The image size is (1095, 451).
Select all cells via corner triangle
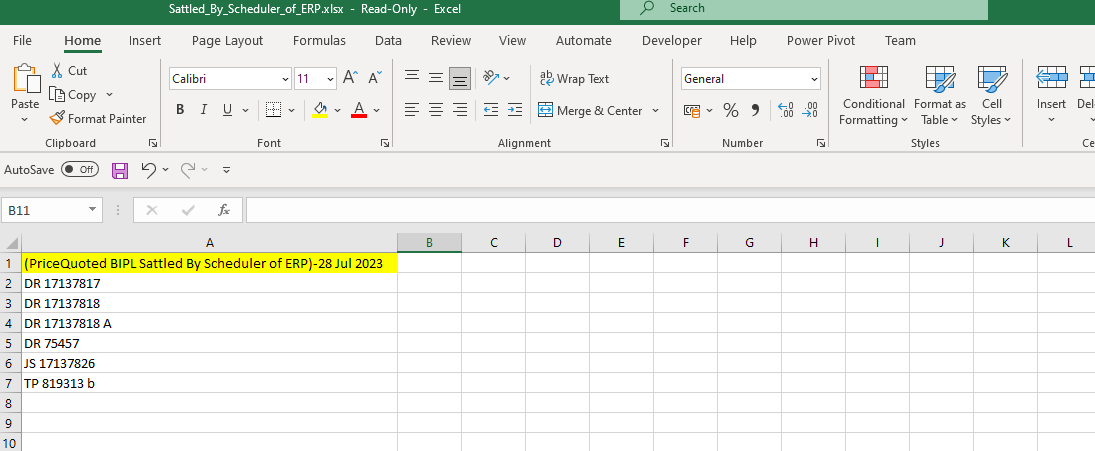(x=11, y=243)
